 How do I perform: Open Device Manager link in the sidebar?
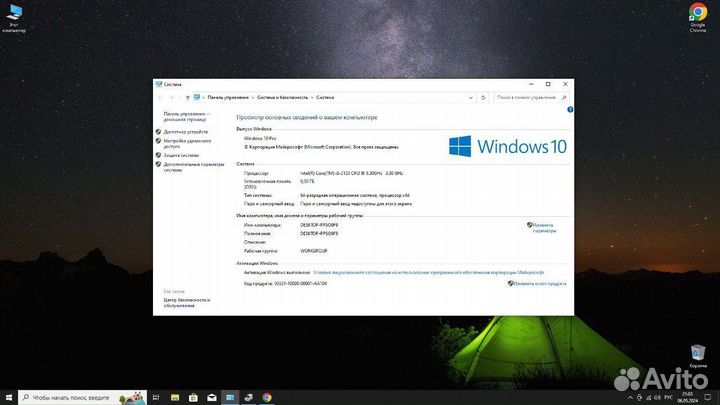(186, 132)
